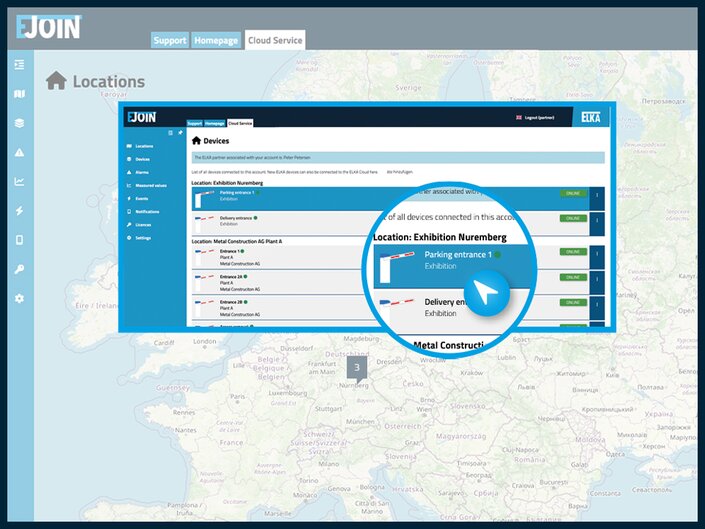Click the light-blue ELKA partner info banner
The image size is (705, 529).
click(x=398, y=158)
